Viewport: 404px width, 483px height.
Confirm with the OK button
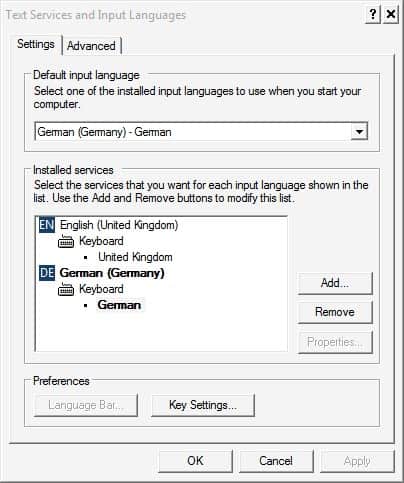195,461
